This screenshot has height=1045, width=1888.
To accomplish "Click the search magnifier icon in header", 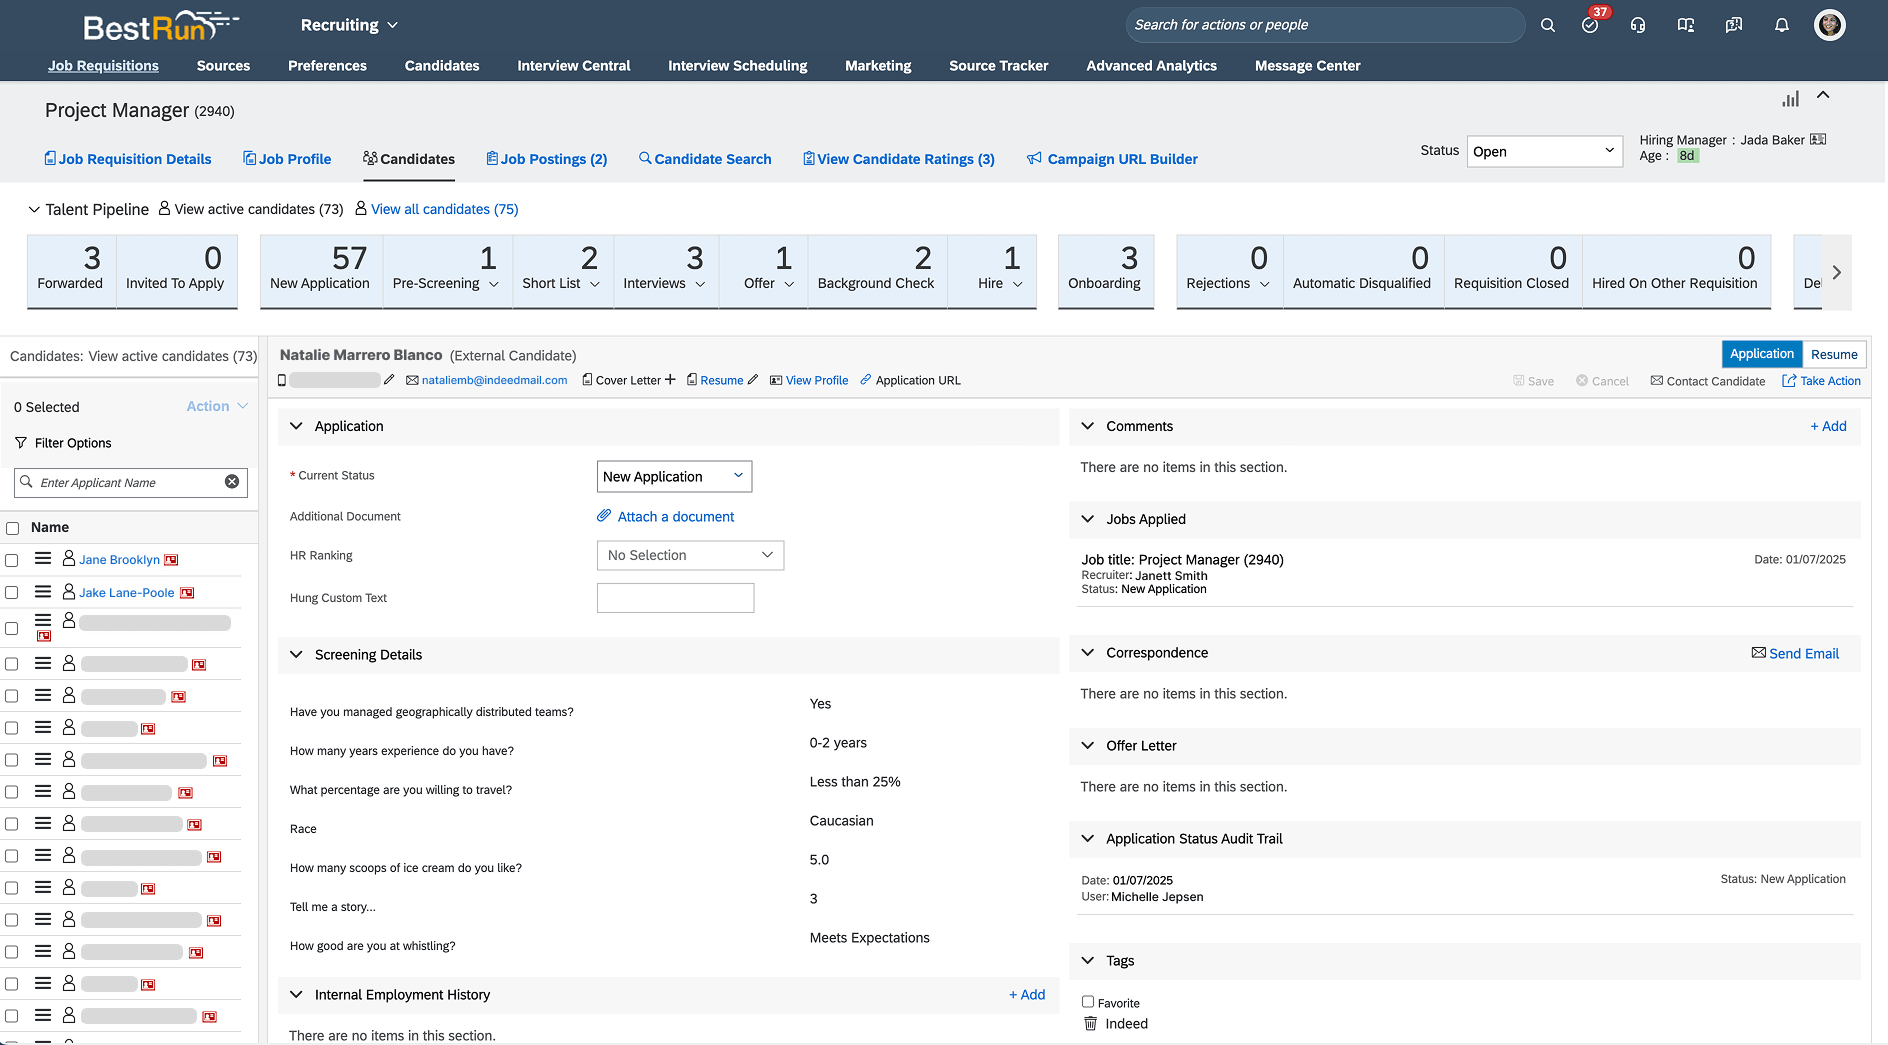I will [x=1547, y=25].
